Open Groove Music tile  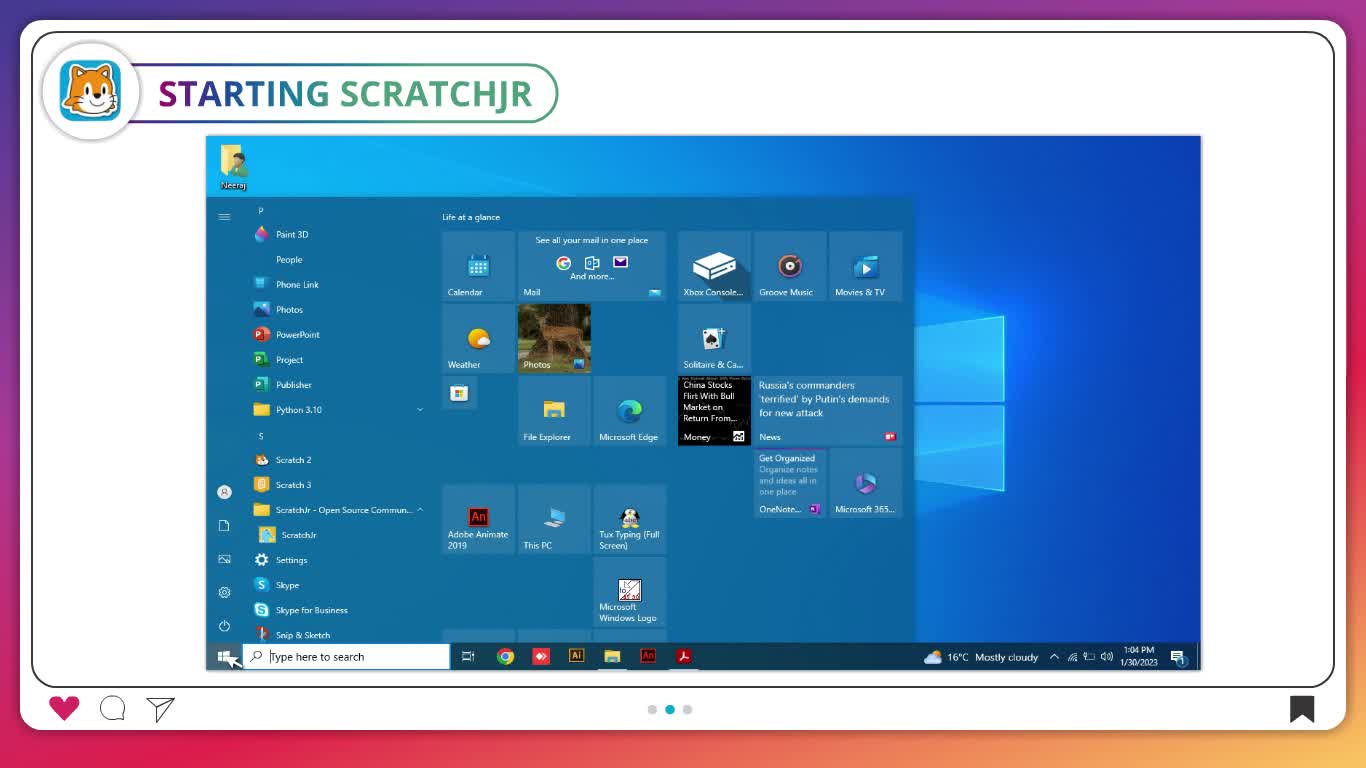click(790, 266)
